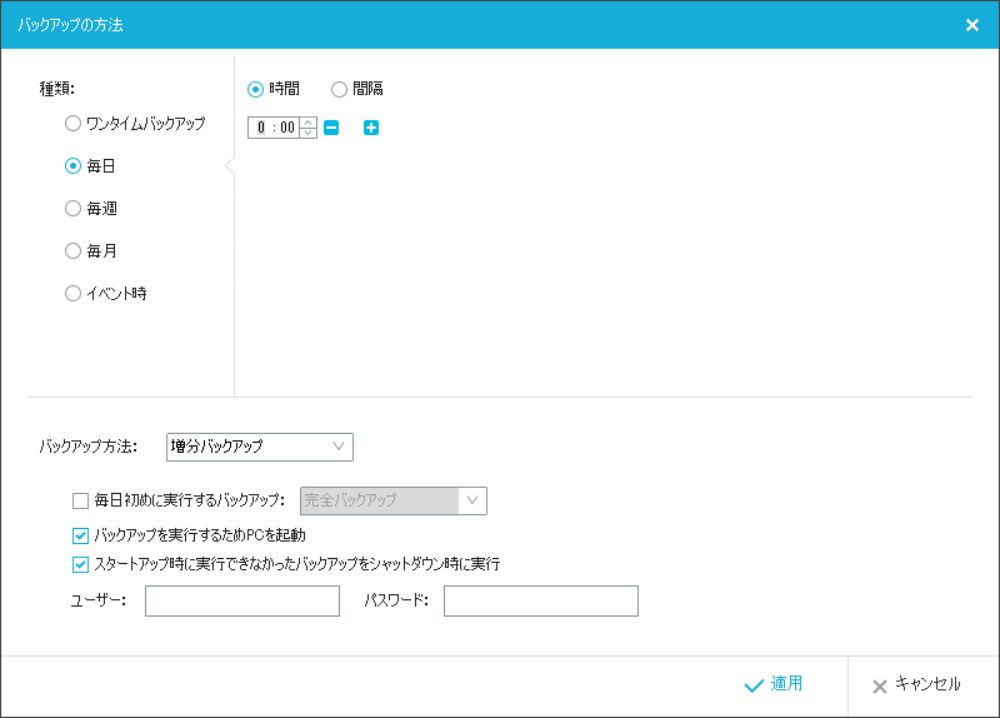Image resolution: width=1000 pixels, height=718 pixels.
Task: Cancel with キャンセル button
Action: (x=916, y=685)
